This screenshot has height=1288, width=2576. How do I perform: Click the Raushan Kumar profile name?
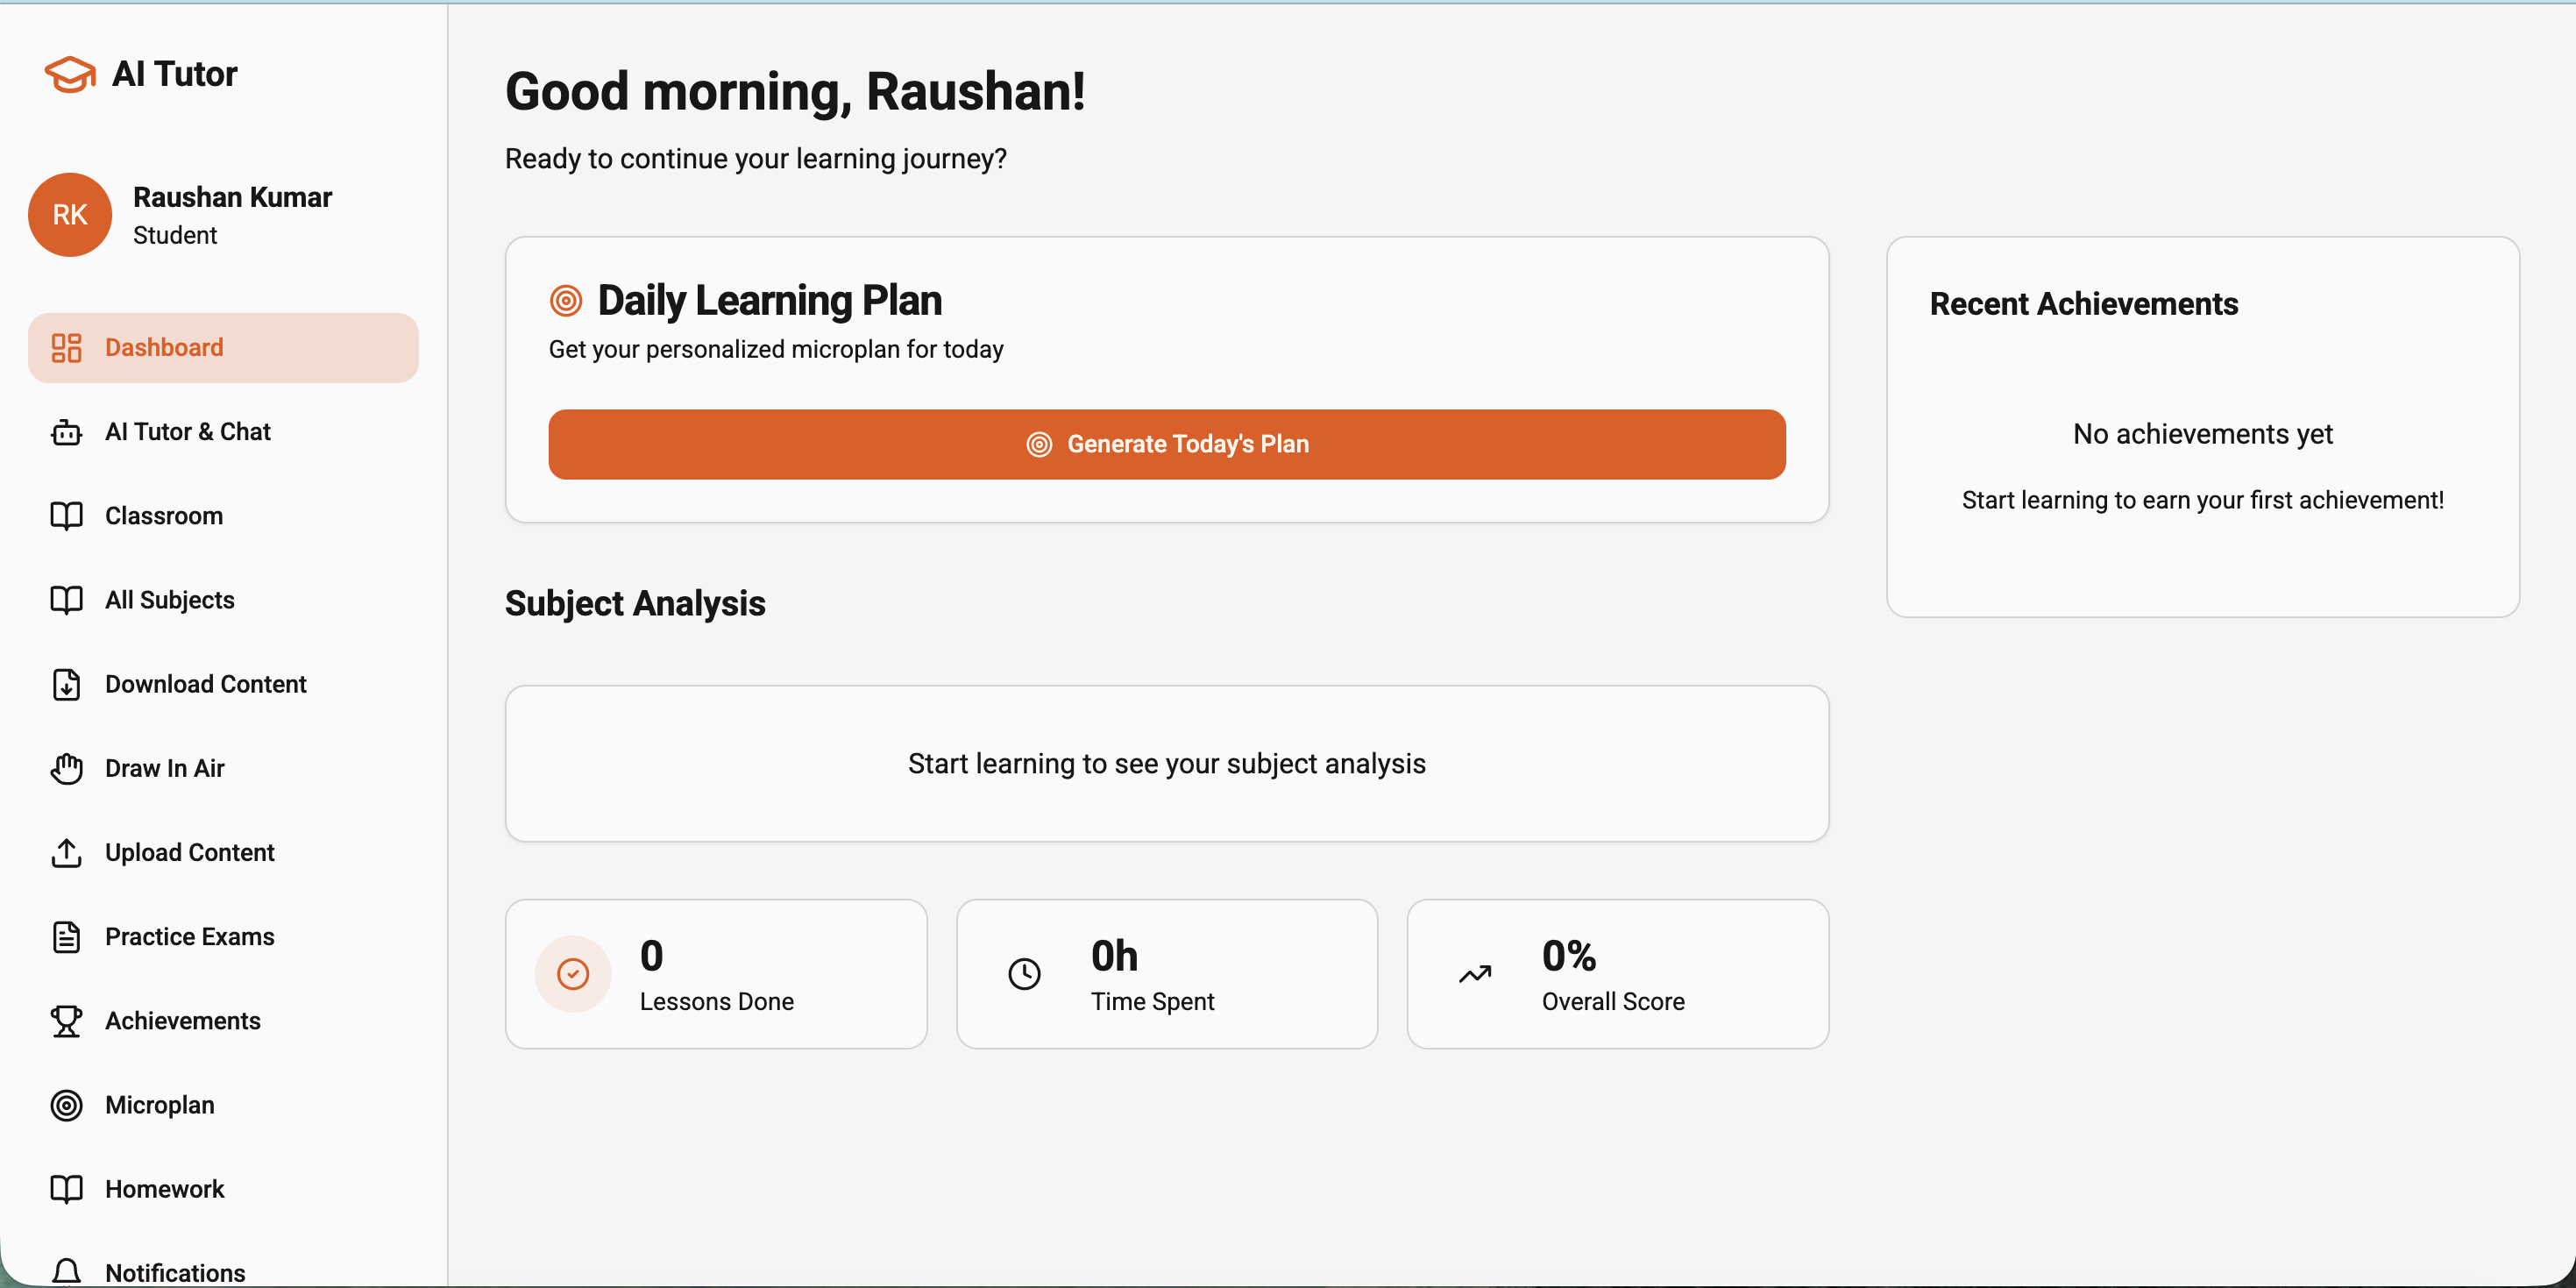pyautogui.click(x=232, y=198)
